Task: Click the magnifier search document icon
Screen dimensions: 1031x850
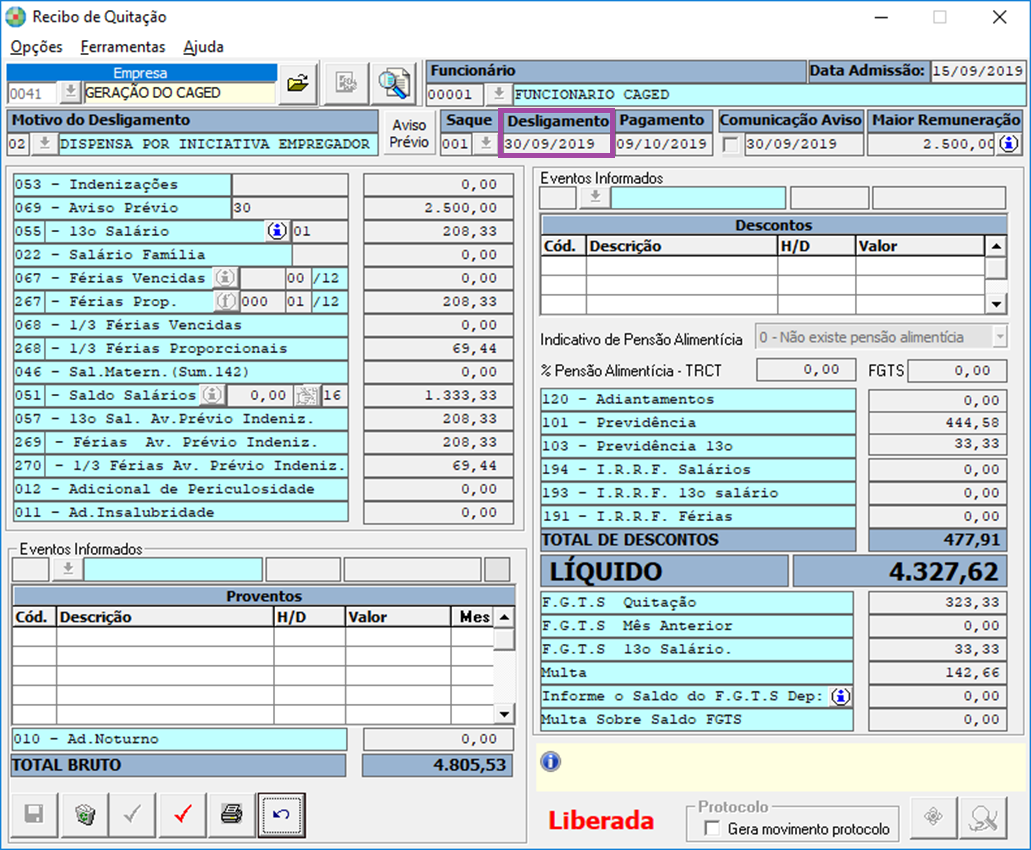Action: coord(394,83)
